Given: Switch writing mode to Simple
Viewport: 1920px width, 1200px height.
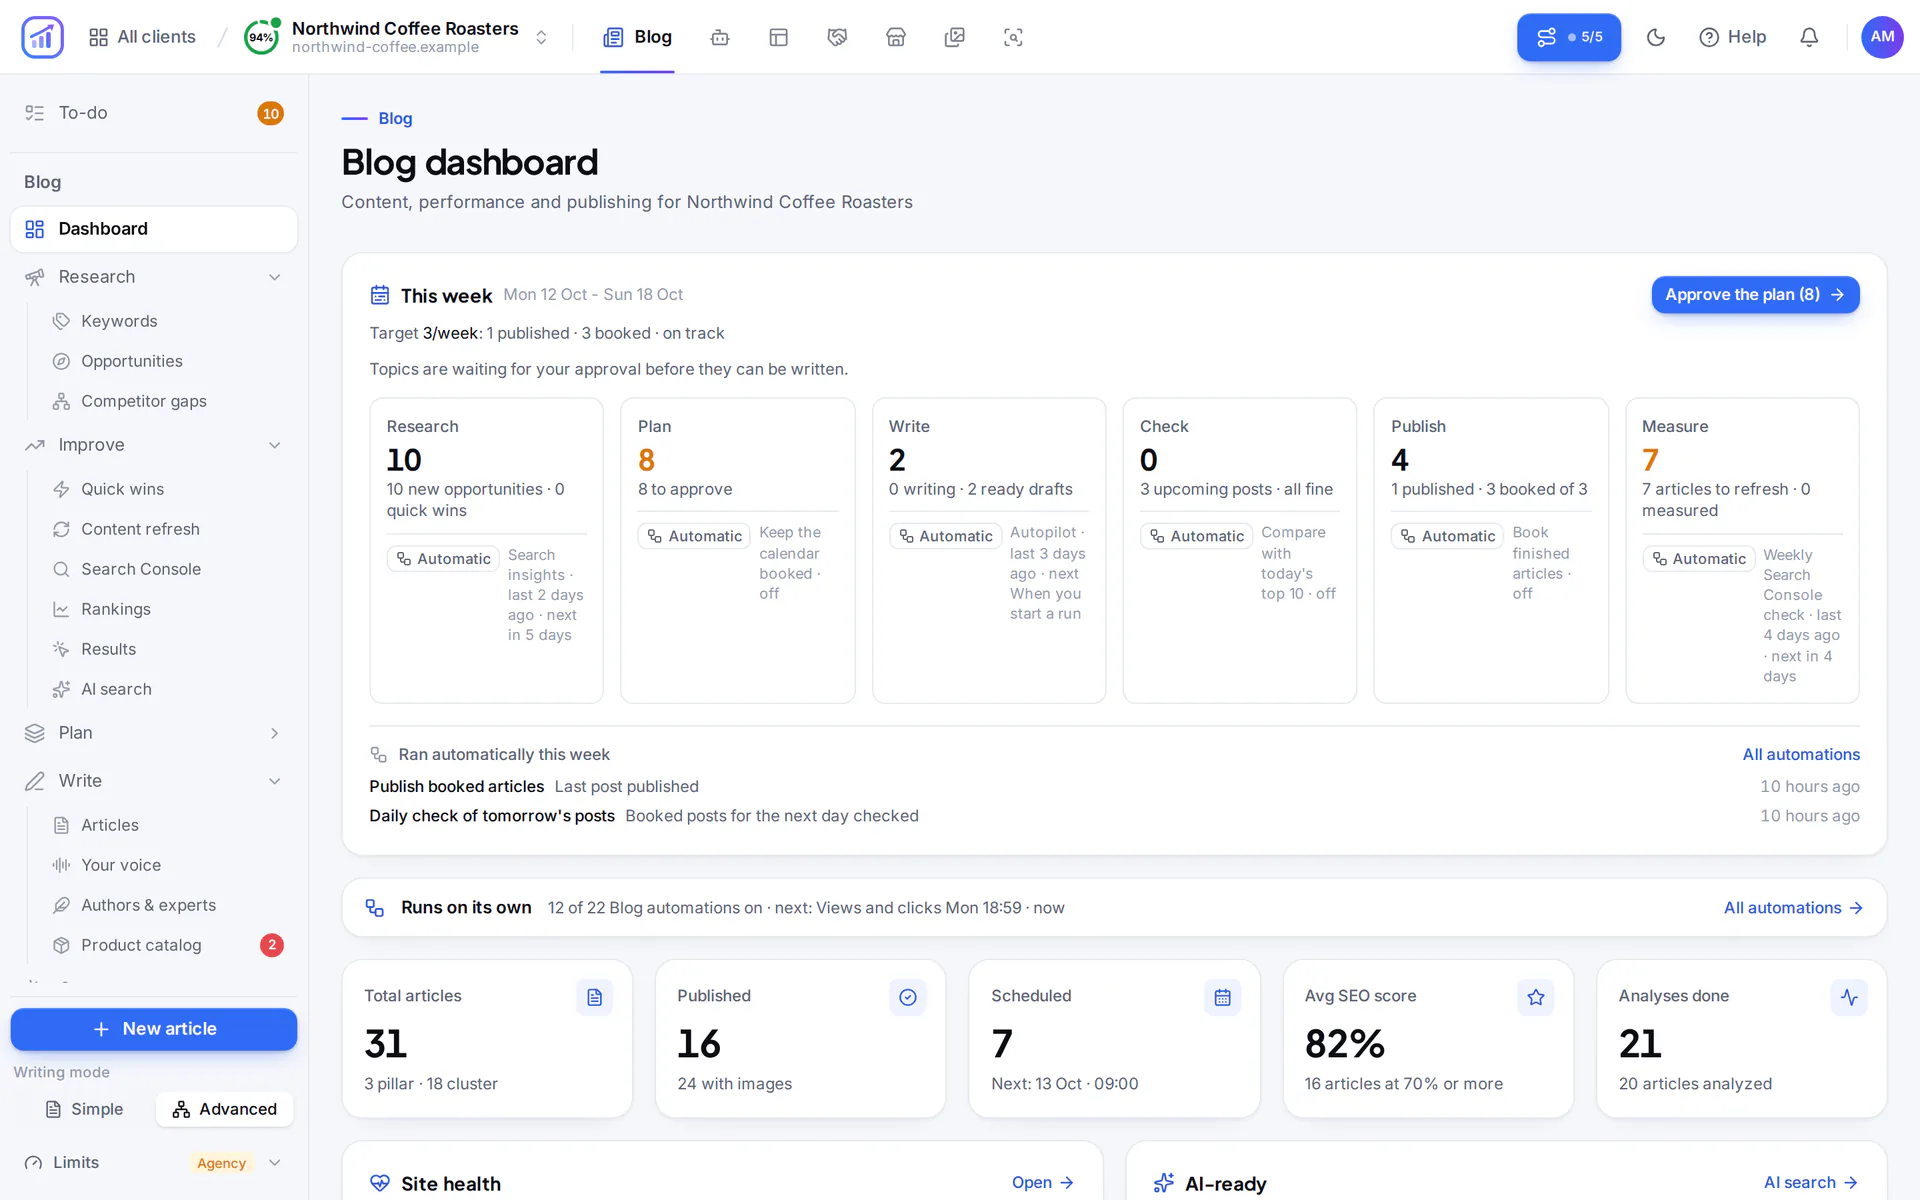Looking at the screenshot, I should [85, 1109].
